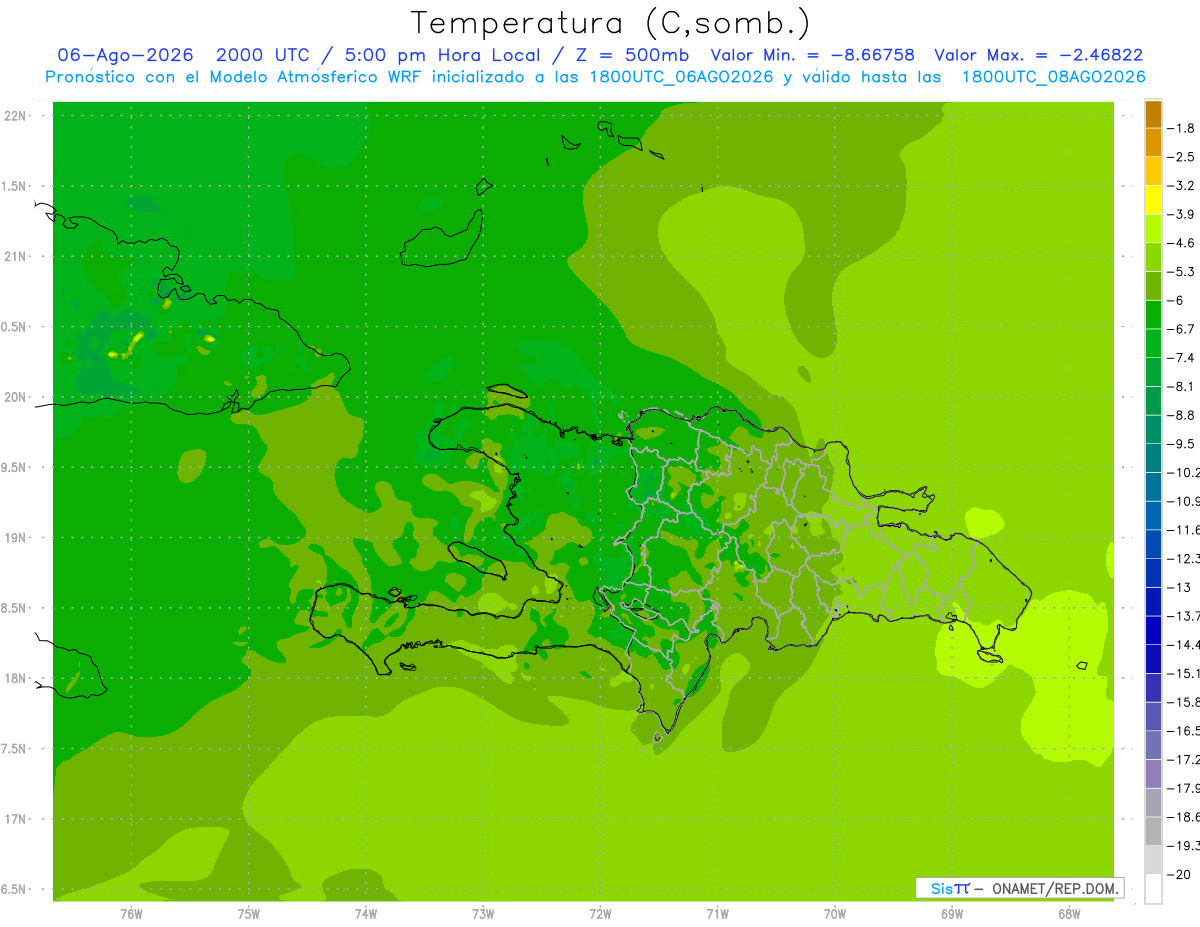Click the "Valor Min. = -8.66758" text
The height and width of the screenshot is (927, 1200).
point(812,56)
